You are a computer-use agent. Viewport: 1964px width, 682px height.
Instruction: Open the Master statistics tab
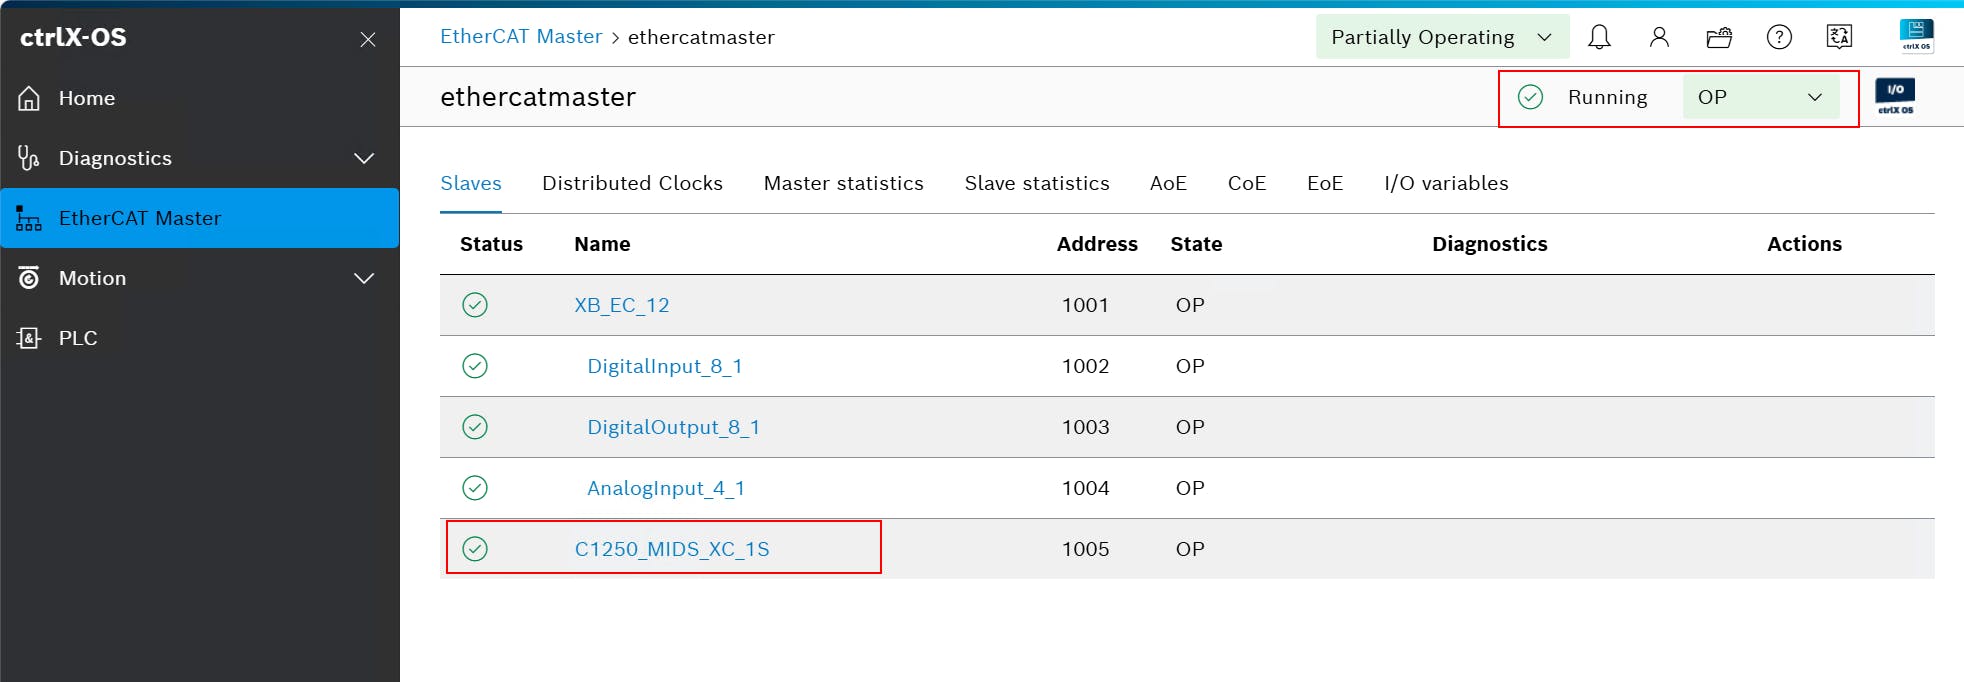tap(843, 183)
